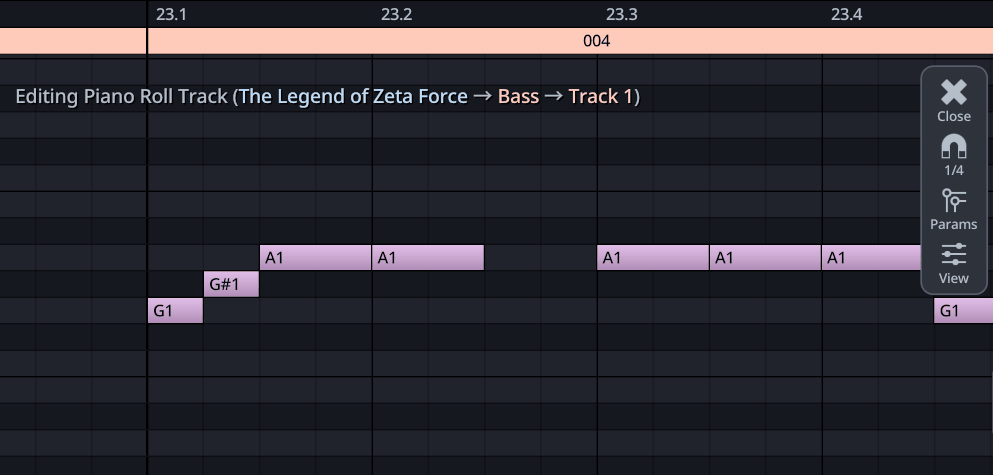Viewport: 993px width, 475px height.
Task: Select the G1 note at far right
Action: 963,311
